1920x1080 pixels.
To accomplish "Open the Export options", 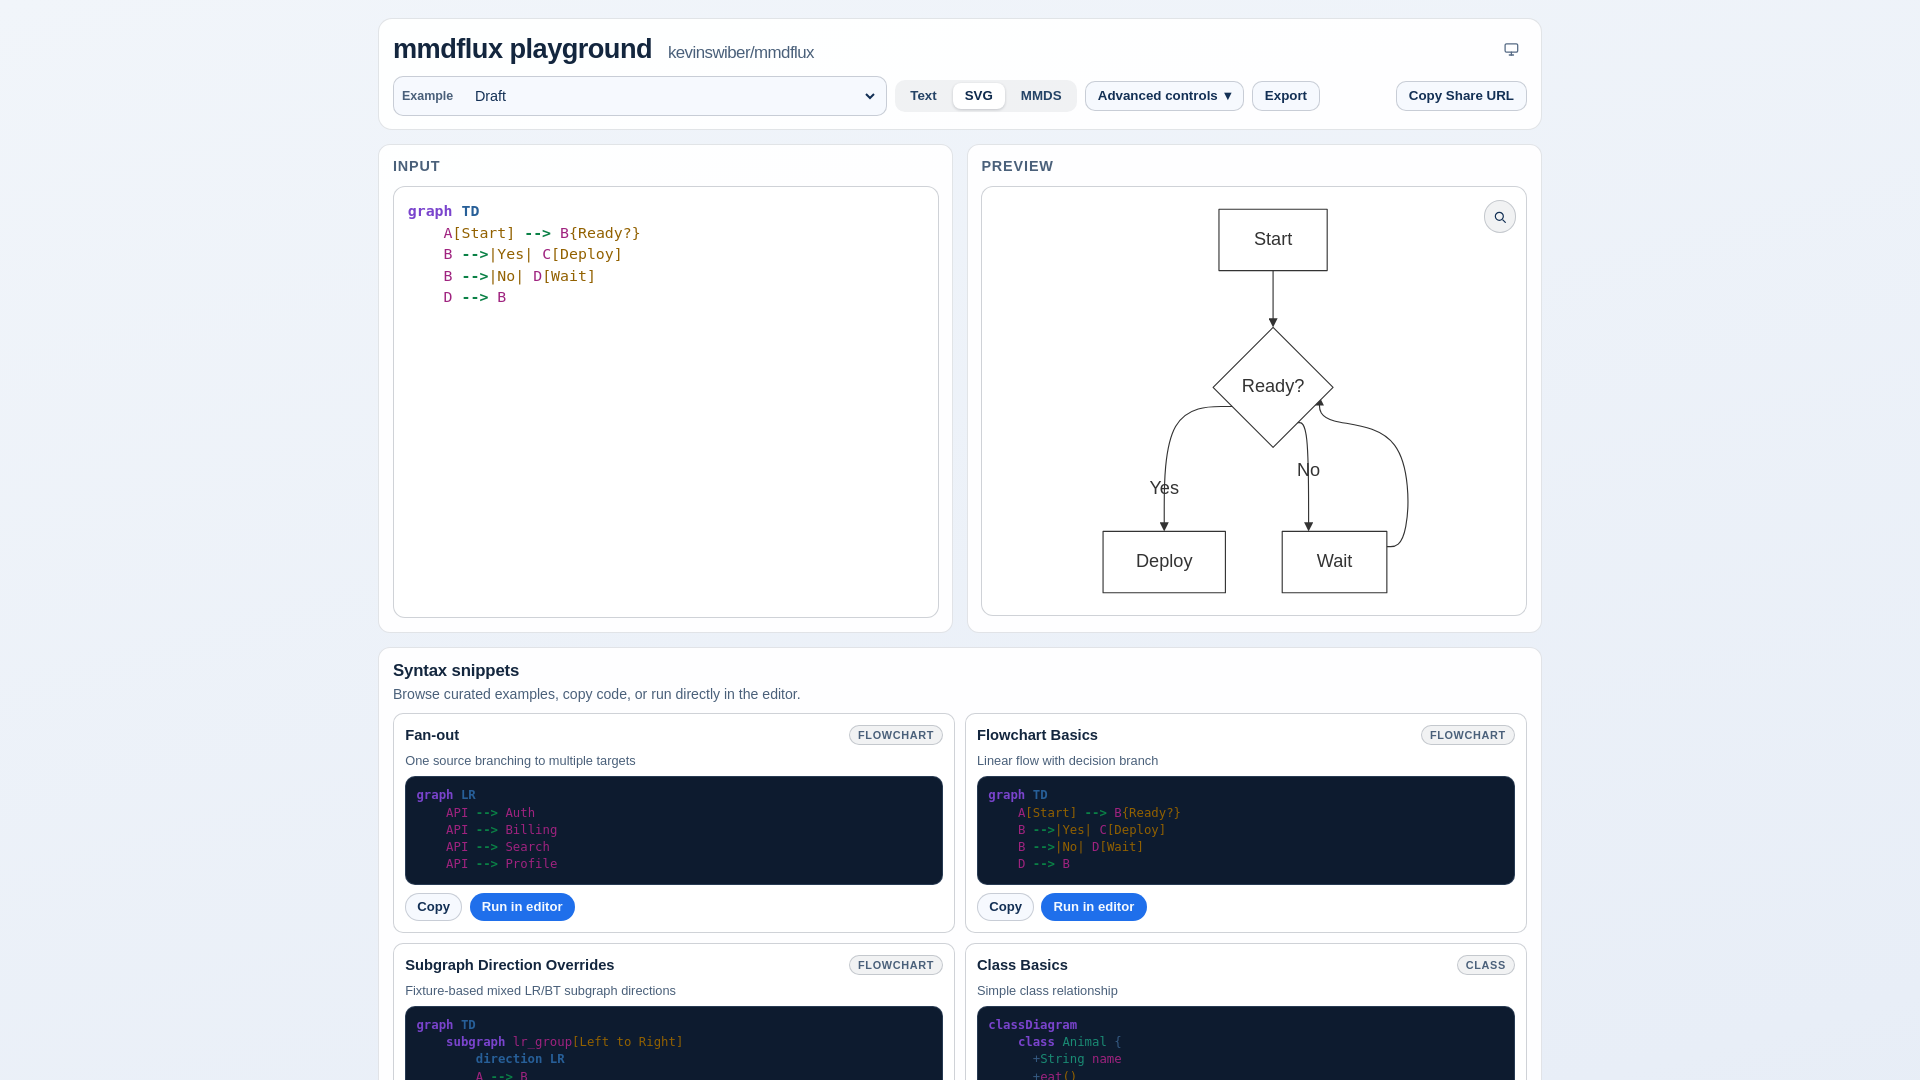I will coord(1285,96).
